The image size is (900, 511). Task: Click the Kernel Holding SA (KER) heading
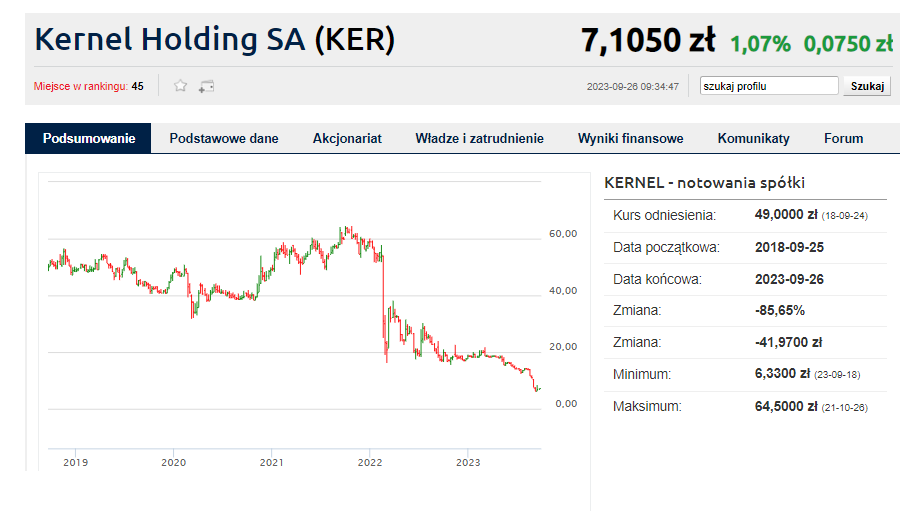click(x=215, y=40)
